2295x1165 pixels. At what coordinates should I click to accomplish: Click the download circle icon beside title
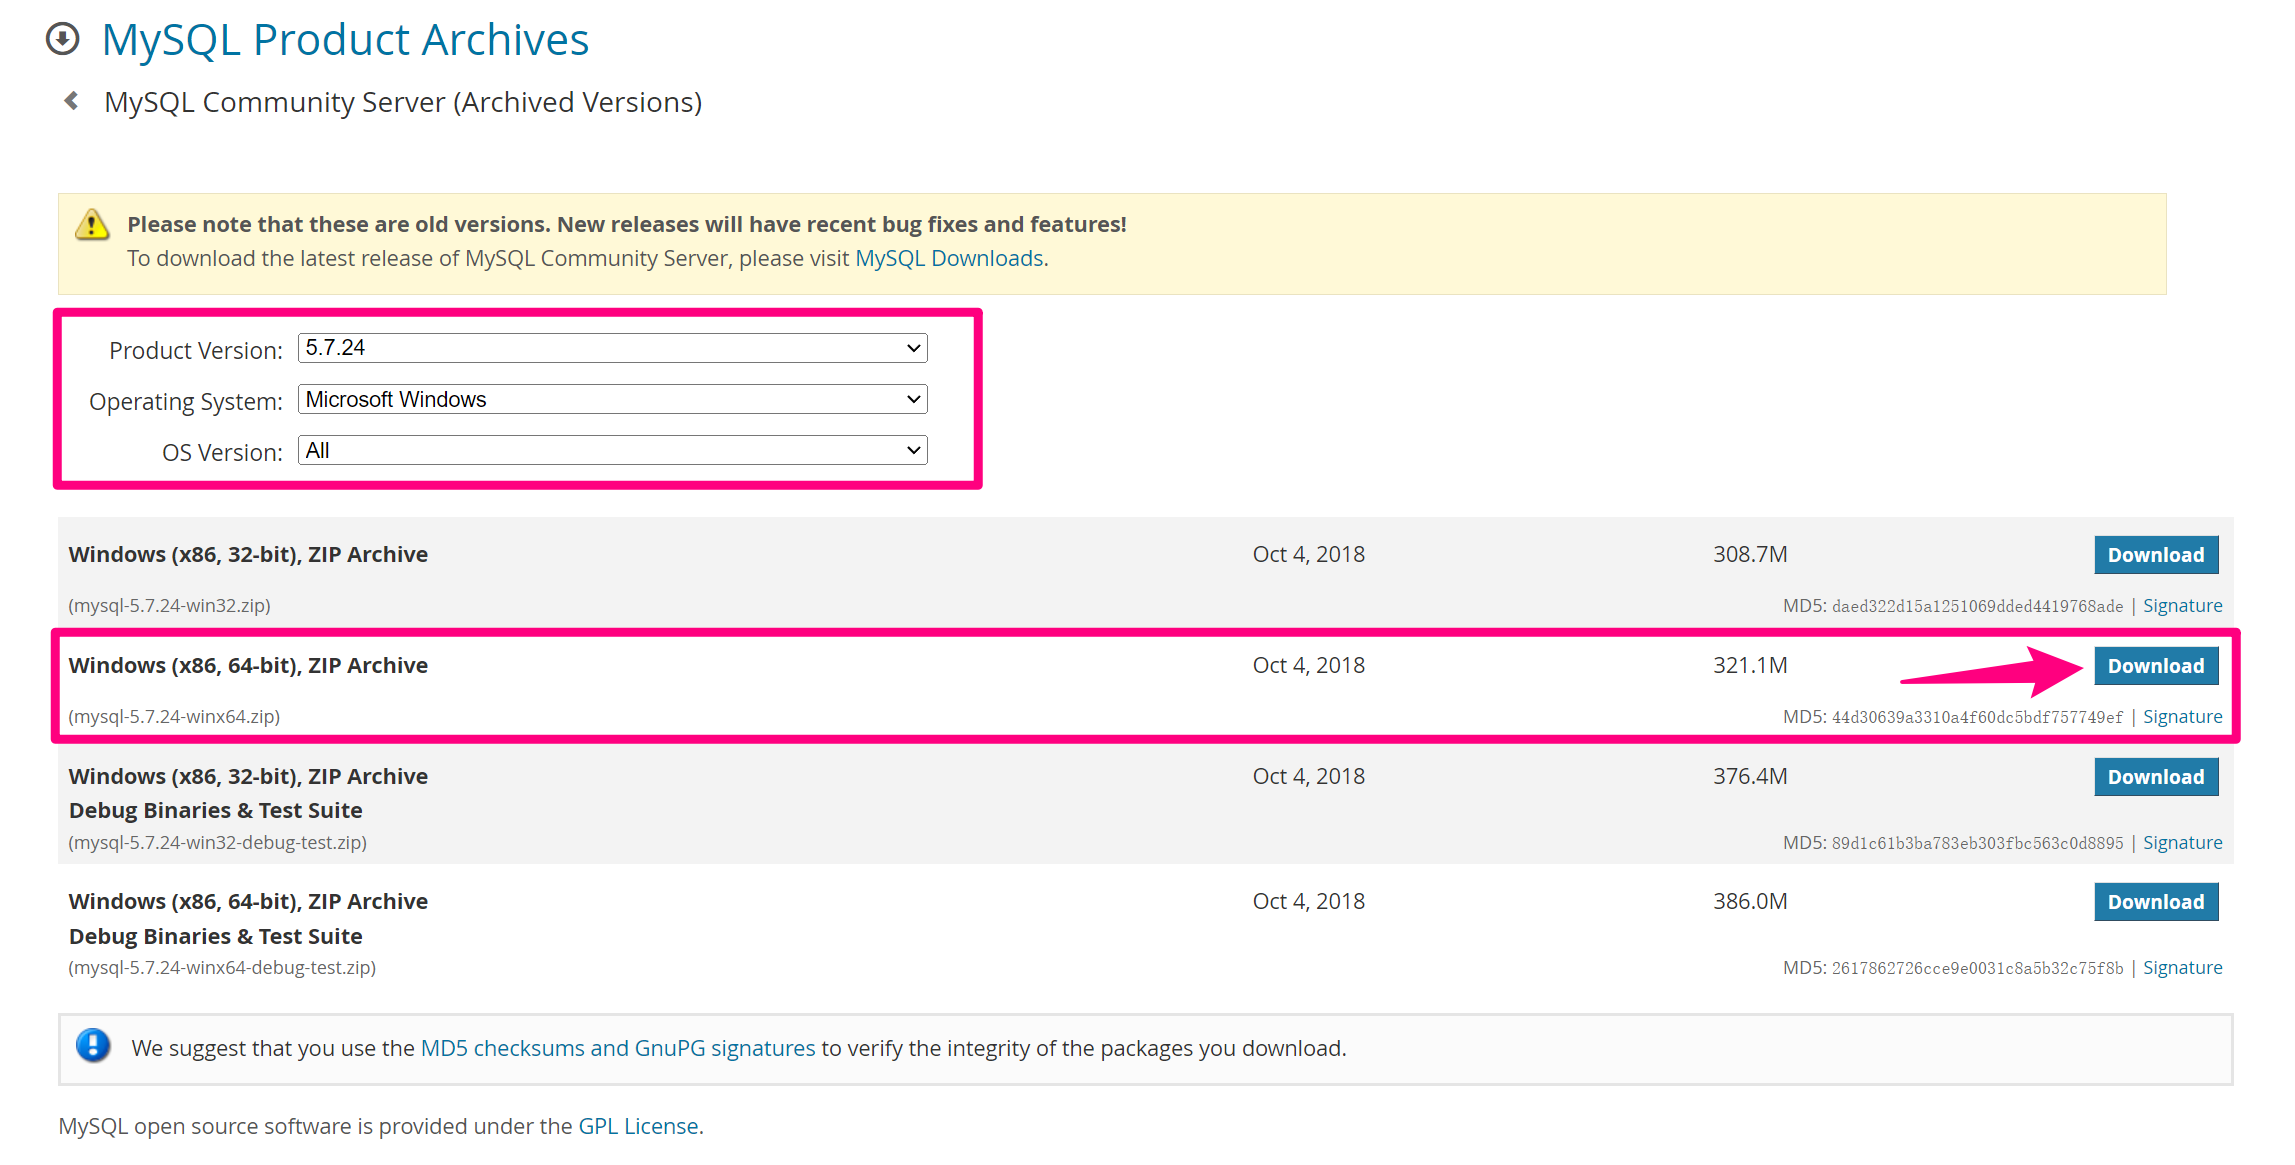(x=62, y=39)
